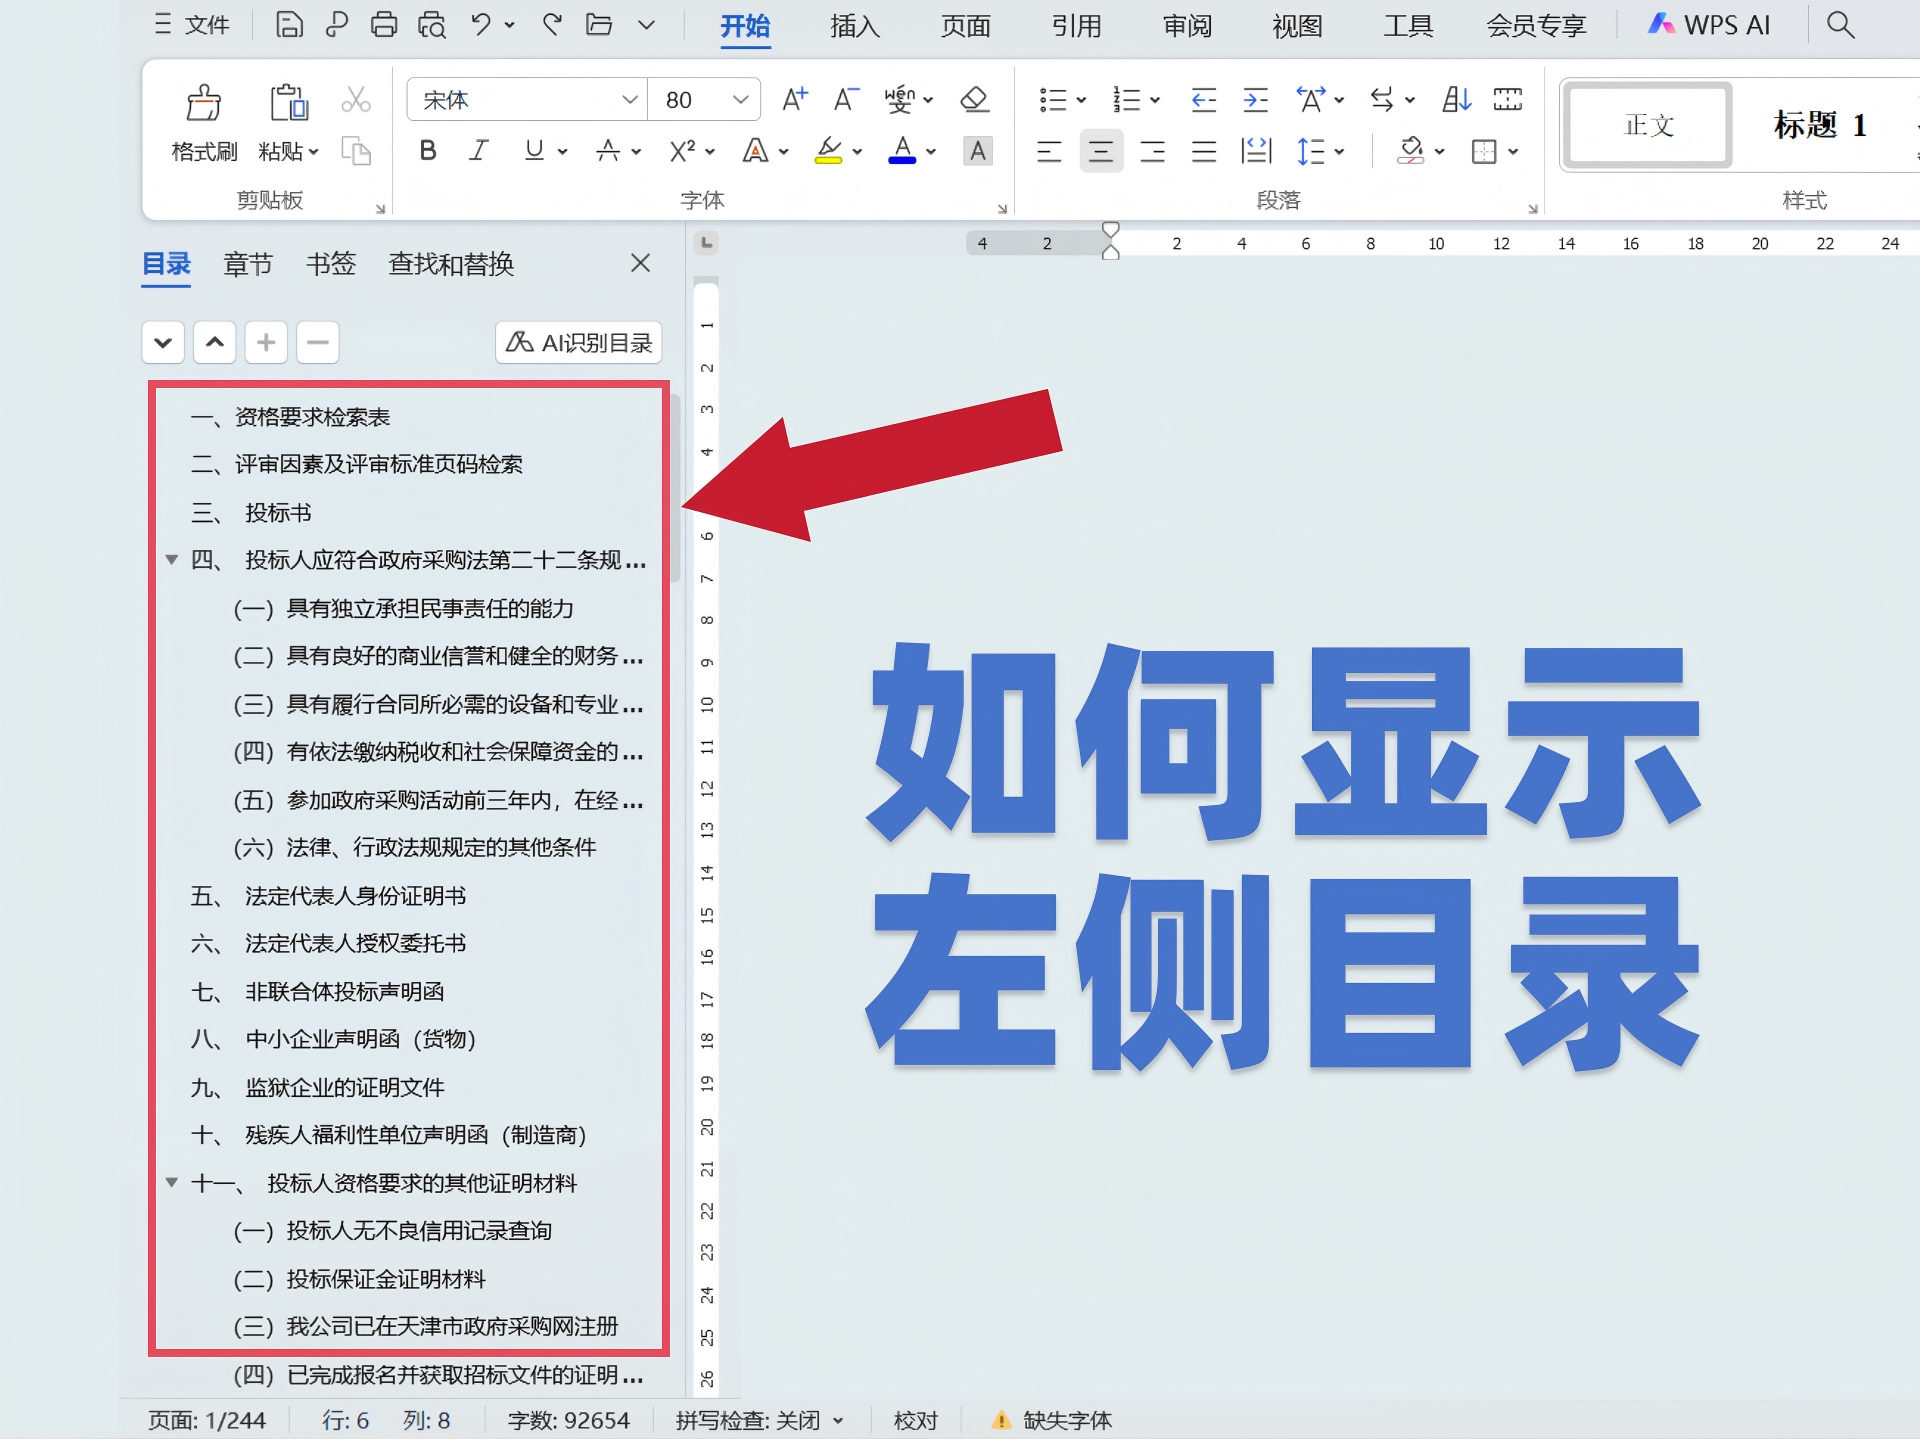Click the search magnifier icon
Viewport: 1920px width, 1440px height.
(x=1840, y=25)
